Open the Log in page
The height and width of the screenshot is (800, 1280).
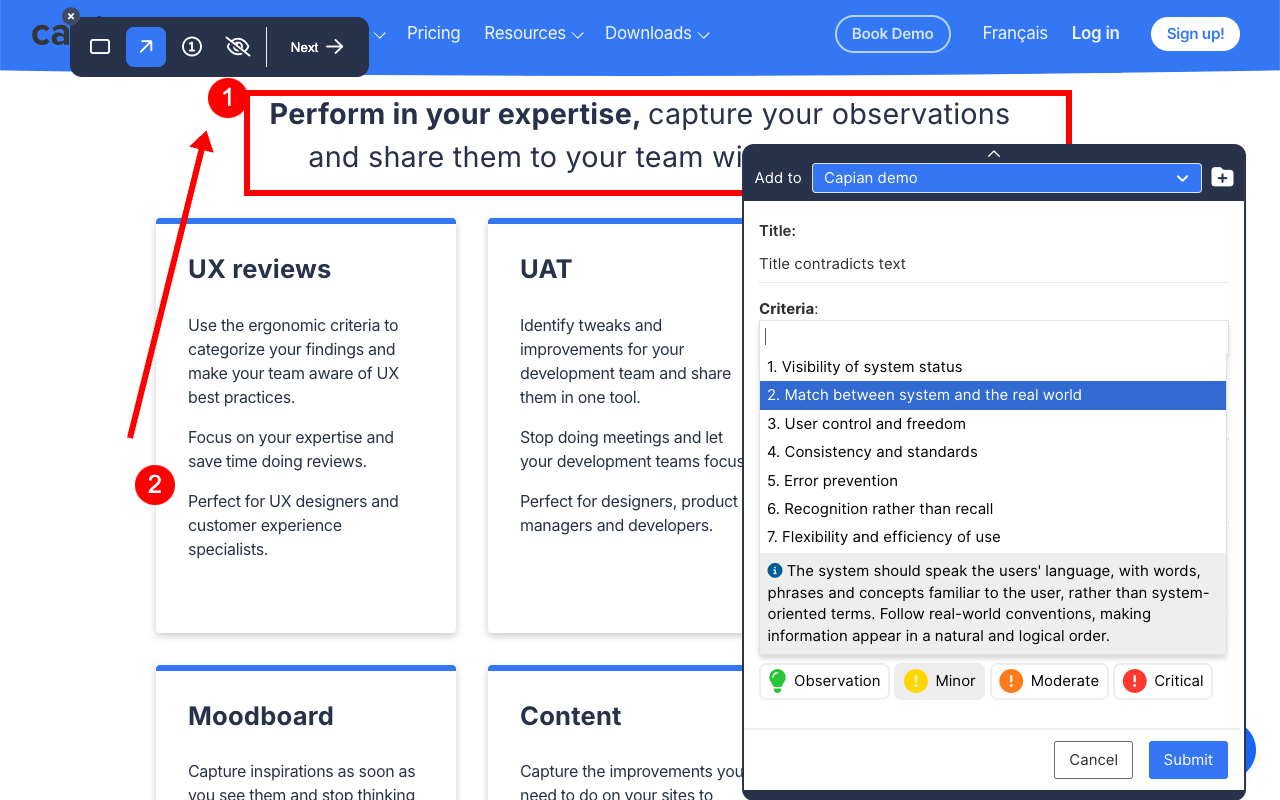(x=1095, y=33)
